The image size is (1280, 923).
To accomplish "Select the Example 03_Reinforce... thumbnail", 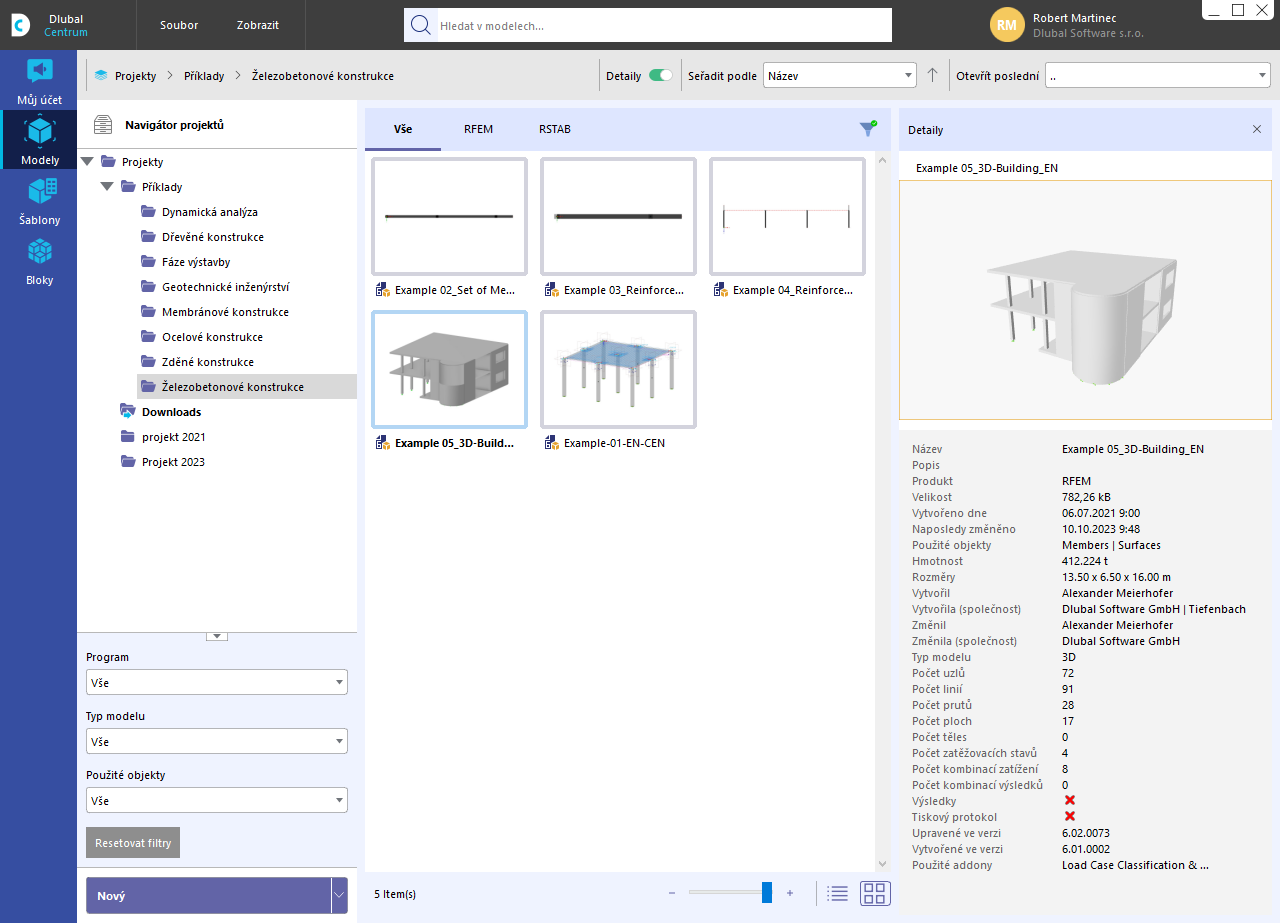I will coord(618,216).
